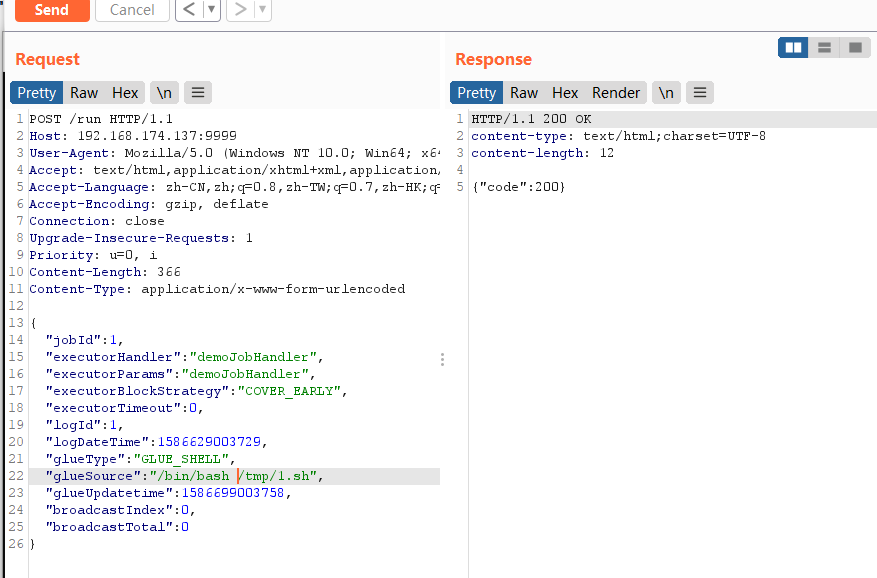Open the back history dropdown arrow

tap(211, 10)
